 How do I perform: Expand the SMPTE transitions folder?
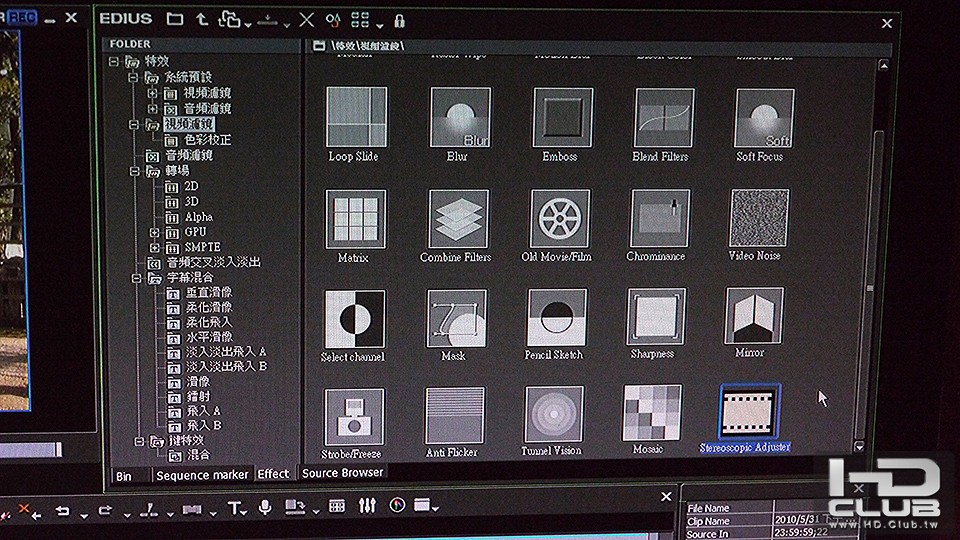pos(154,247)
